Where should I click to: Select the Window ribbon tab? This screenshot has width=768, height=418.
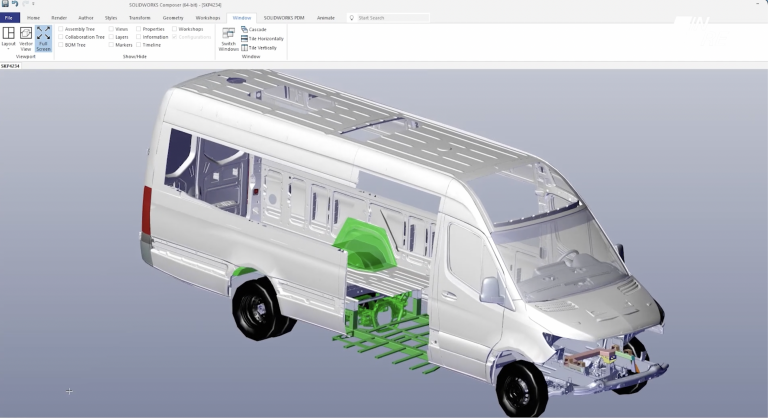tap(242, 18)
